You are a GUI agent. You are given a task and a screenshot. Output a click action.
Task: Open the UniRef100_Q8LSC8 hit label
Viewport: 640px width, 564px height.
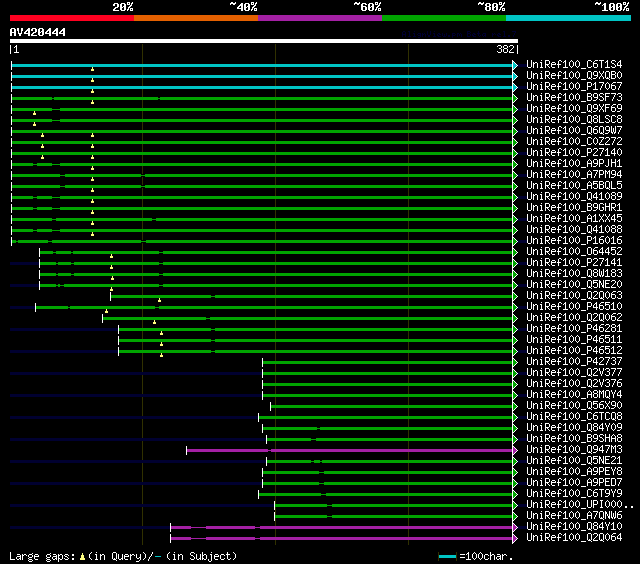pos(574,120)
